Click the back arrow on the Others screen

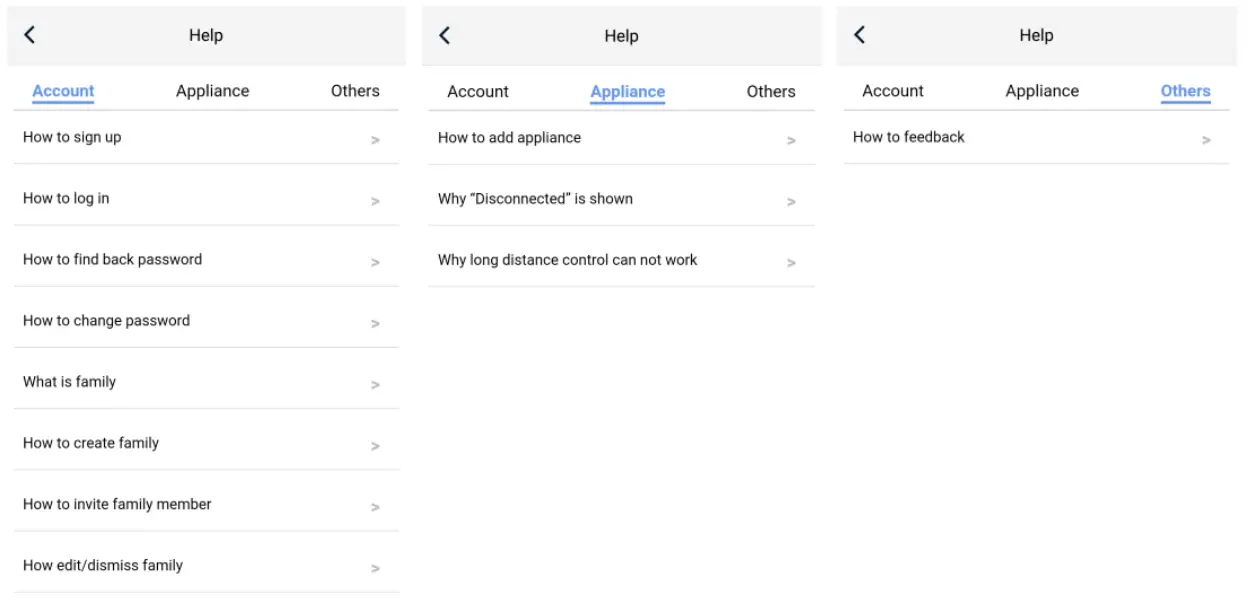(x=860, y=34)
